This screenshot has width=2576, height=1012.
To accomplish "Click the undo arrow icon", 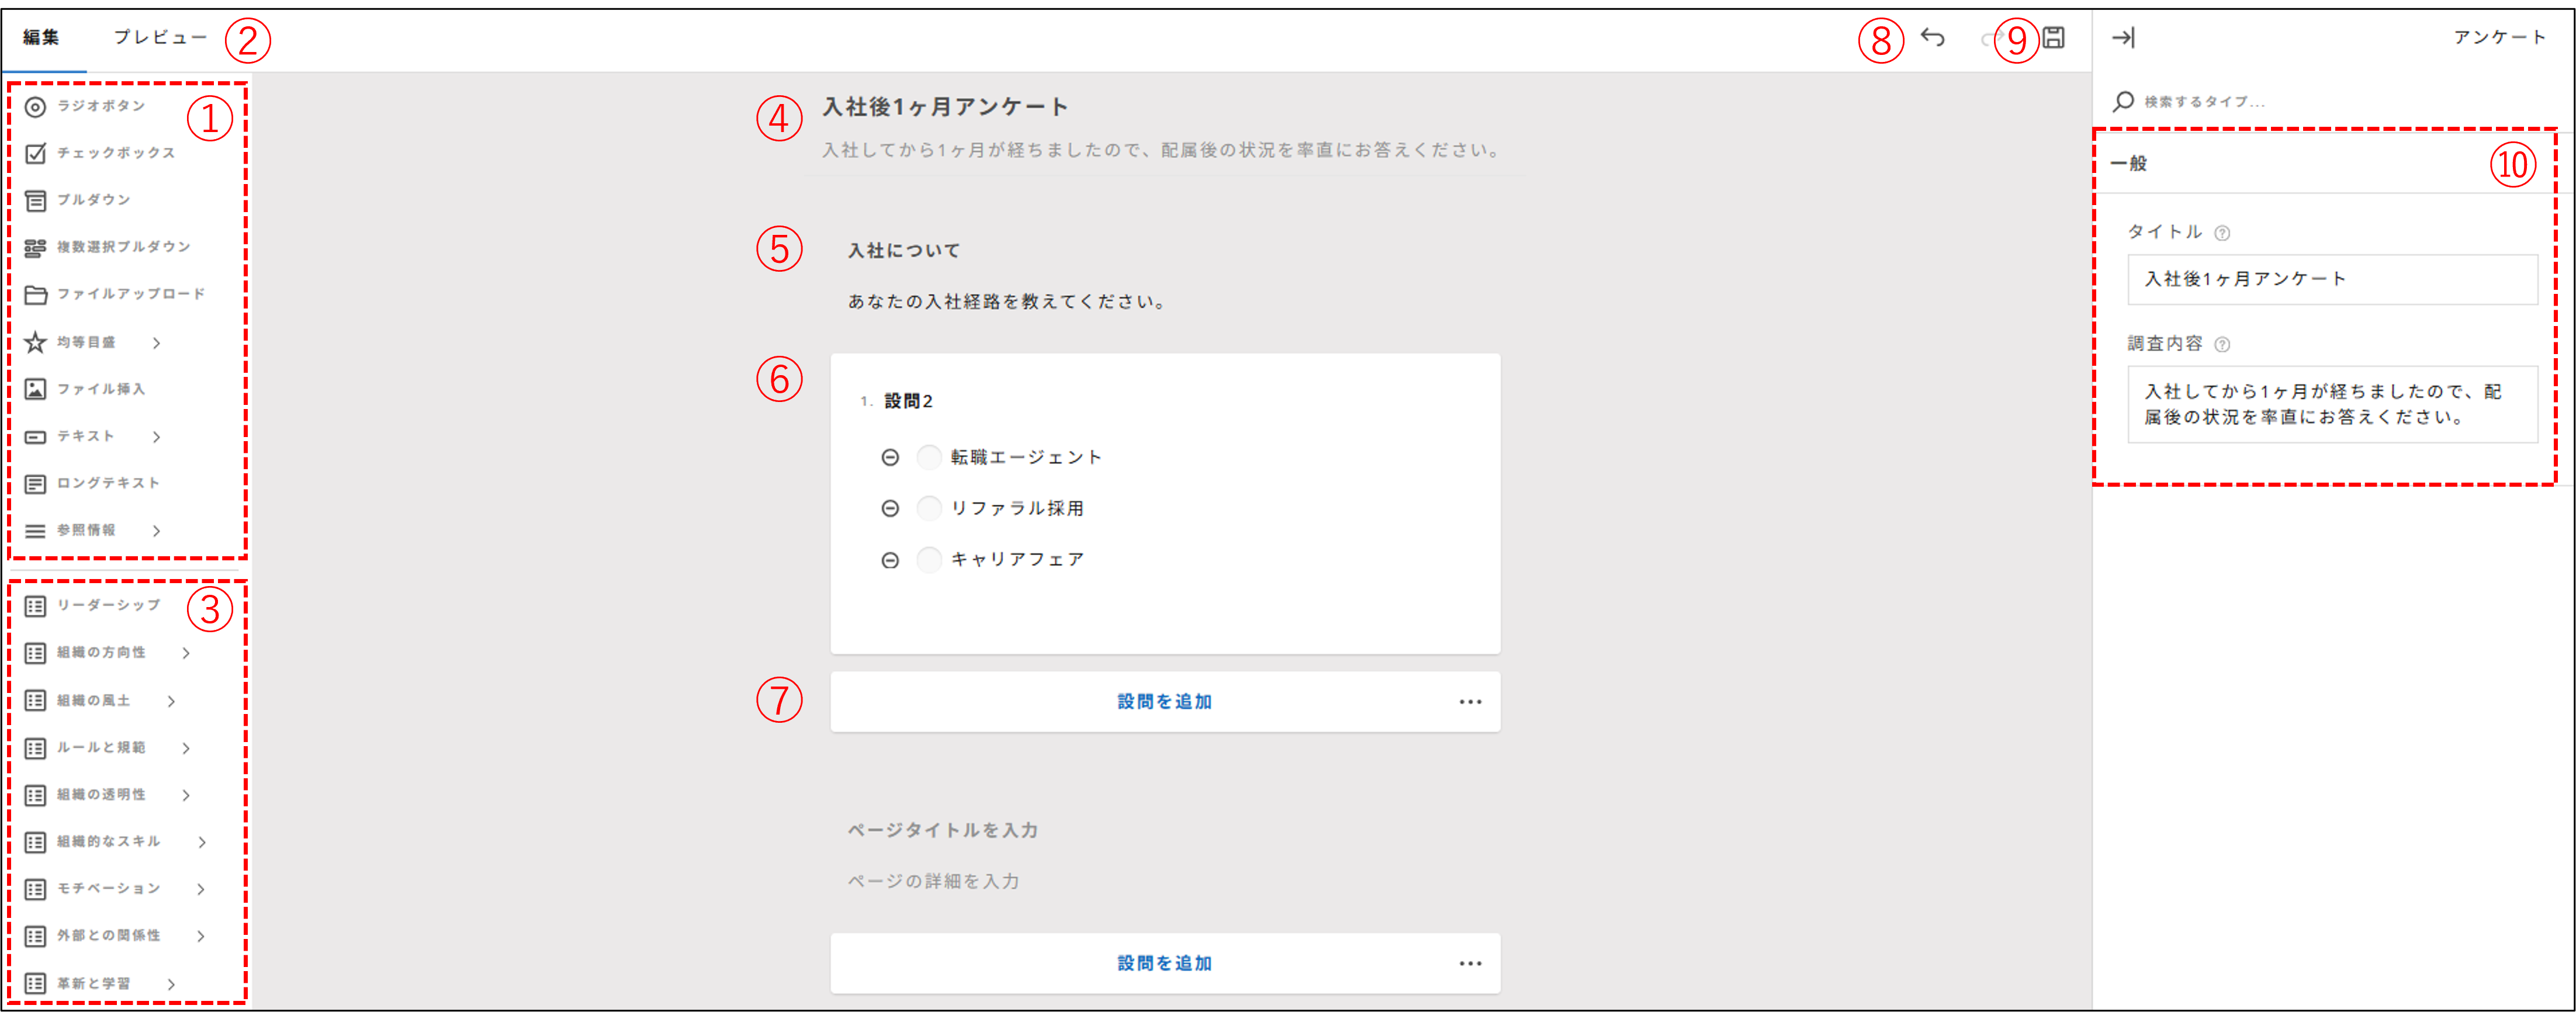I will pos(1933,37).
